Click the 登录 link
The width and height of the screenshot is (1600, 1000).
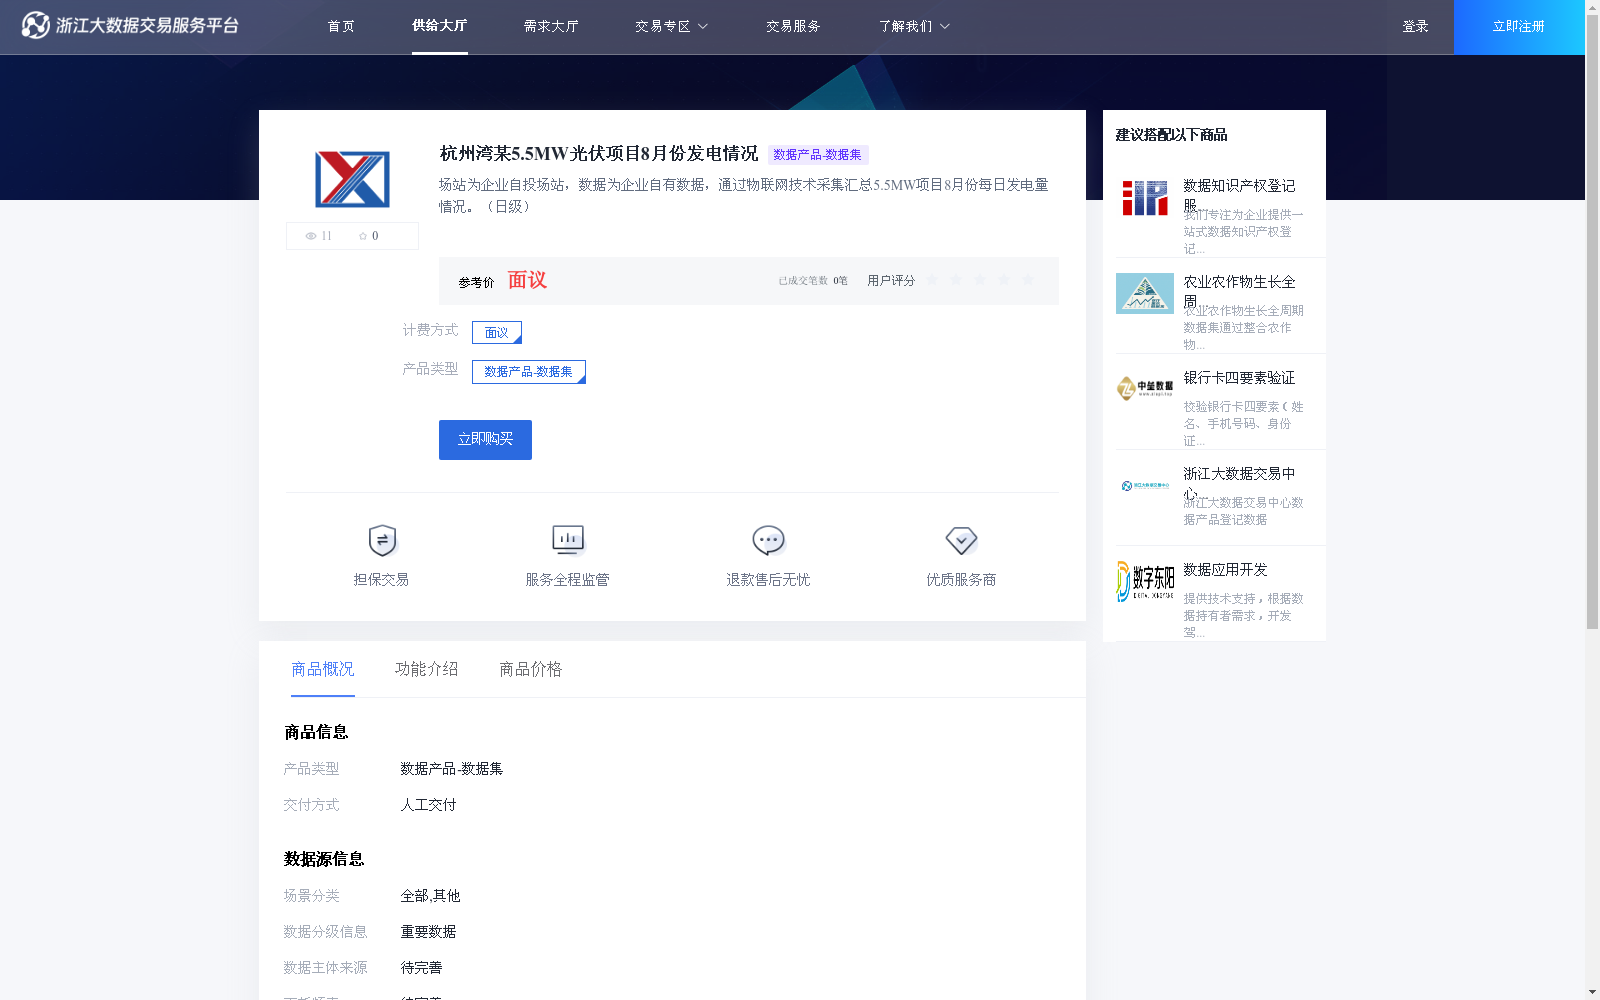(x=1415, y=26)
